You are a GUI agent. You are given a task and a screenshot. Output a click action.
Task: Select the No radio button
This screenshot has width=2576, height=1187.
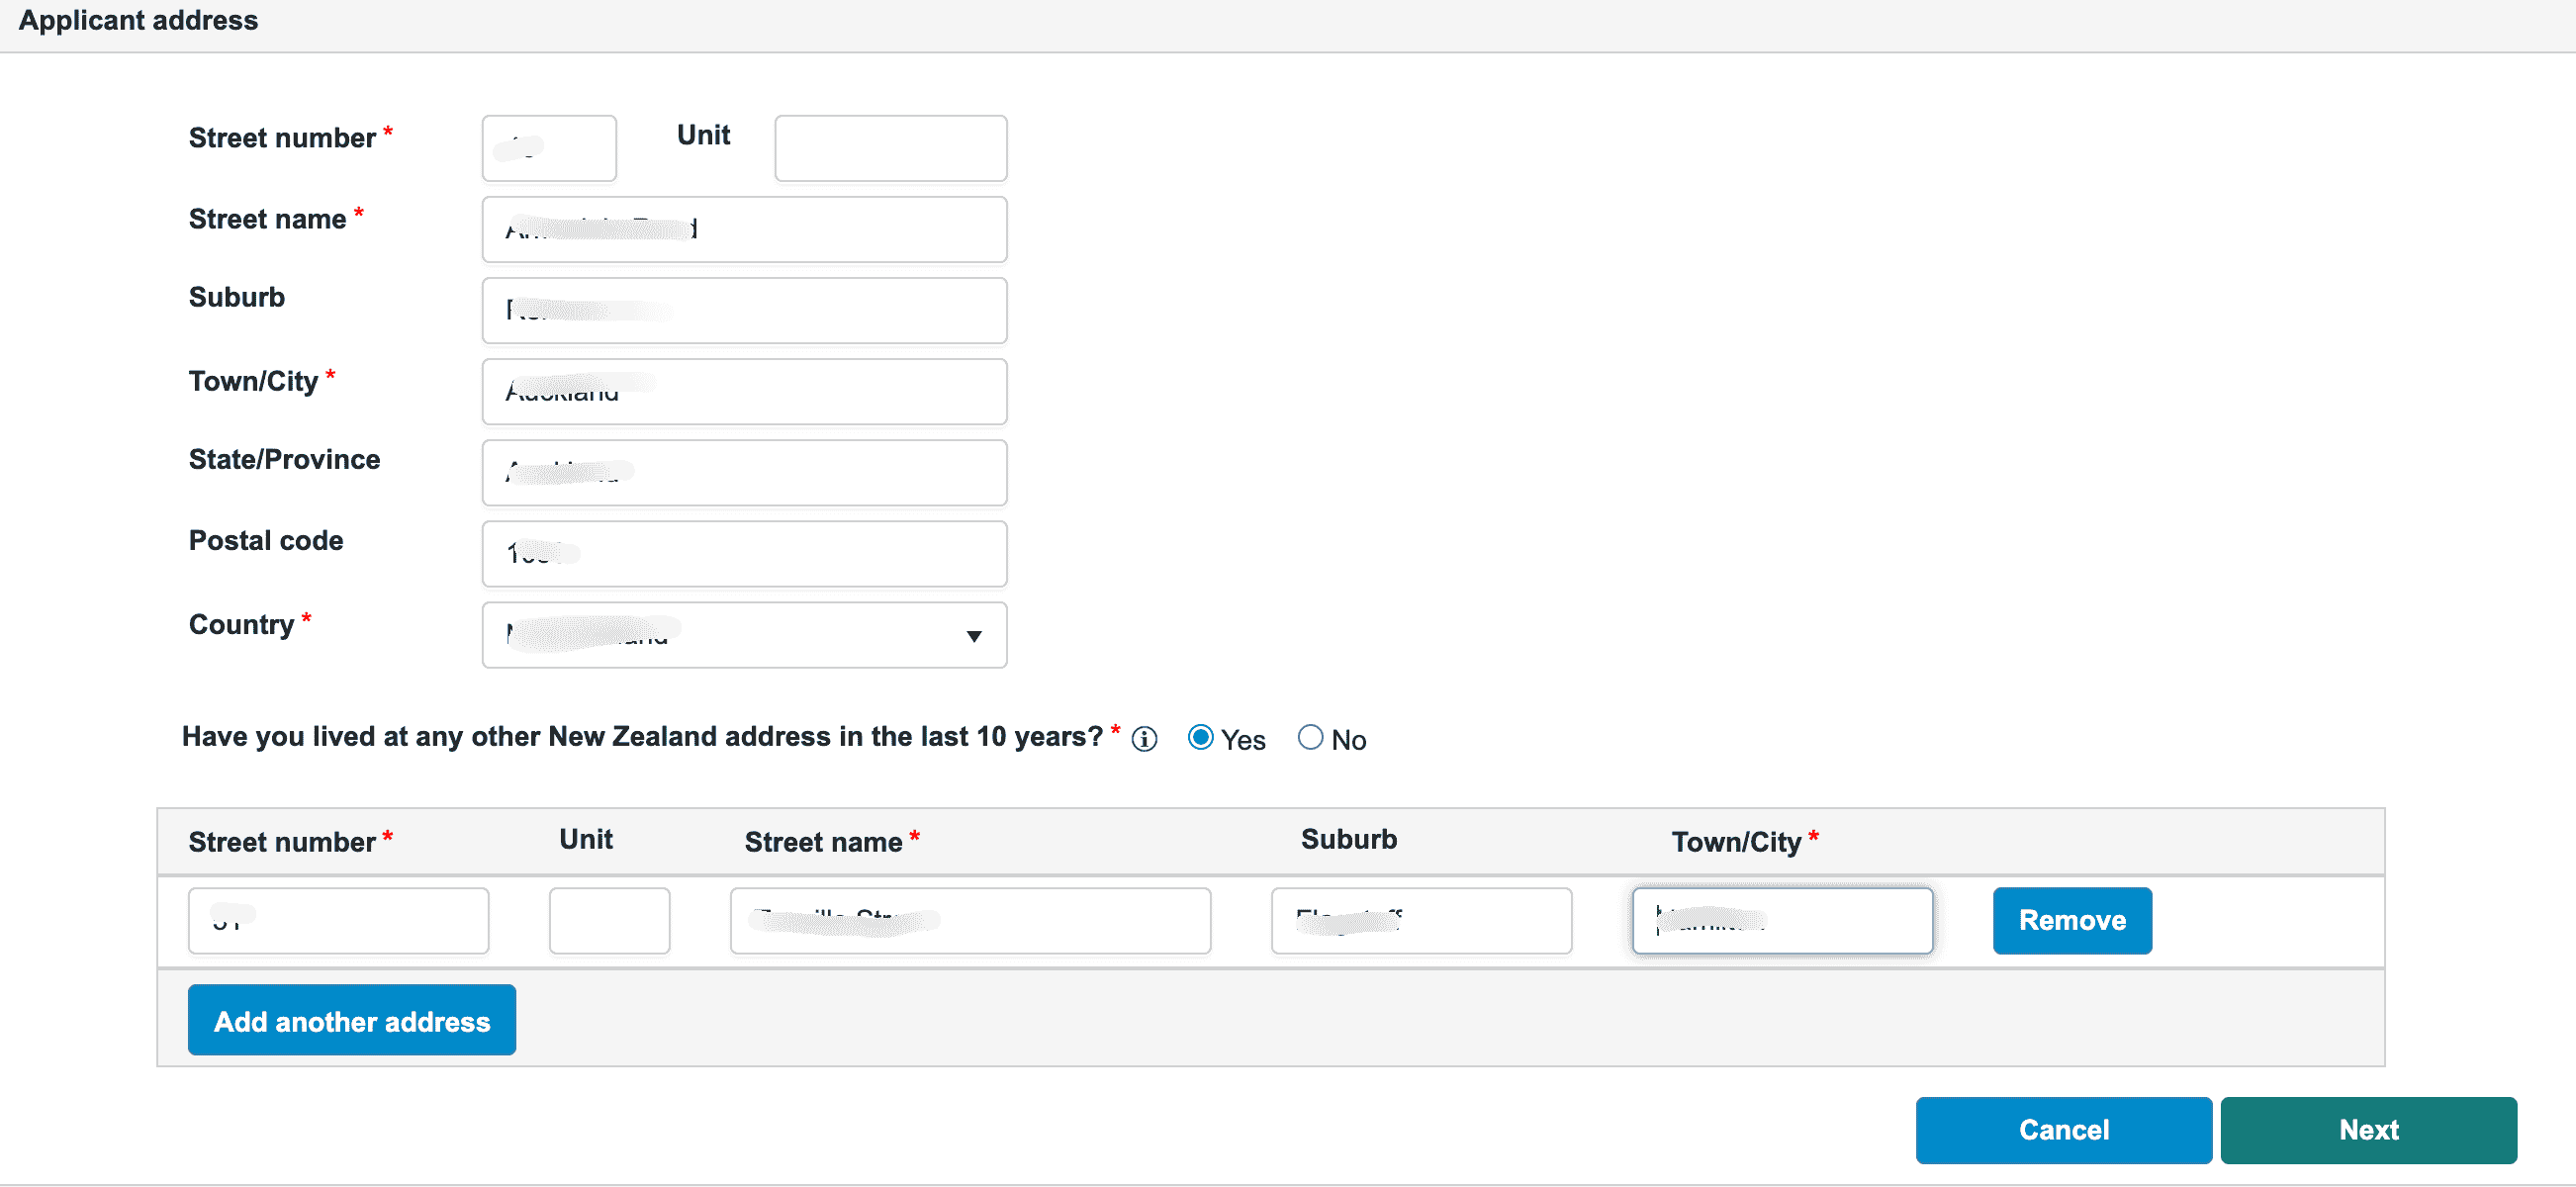pos(1310,737)
